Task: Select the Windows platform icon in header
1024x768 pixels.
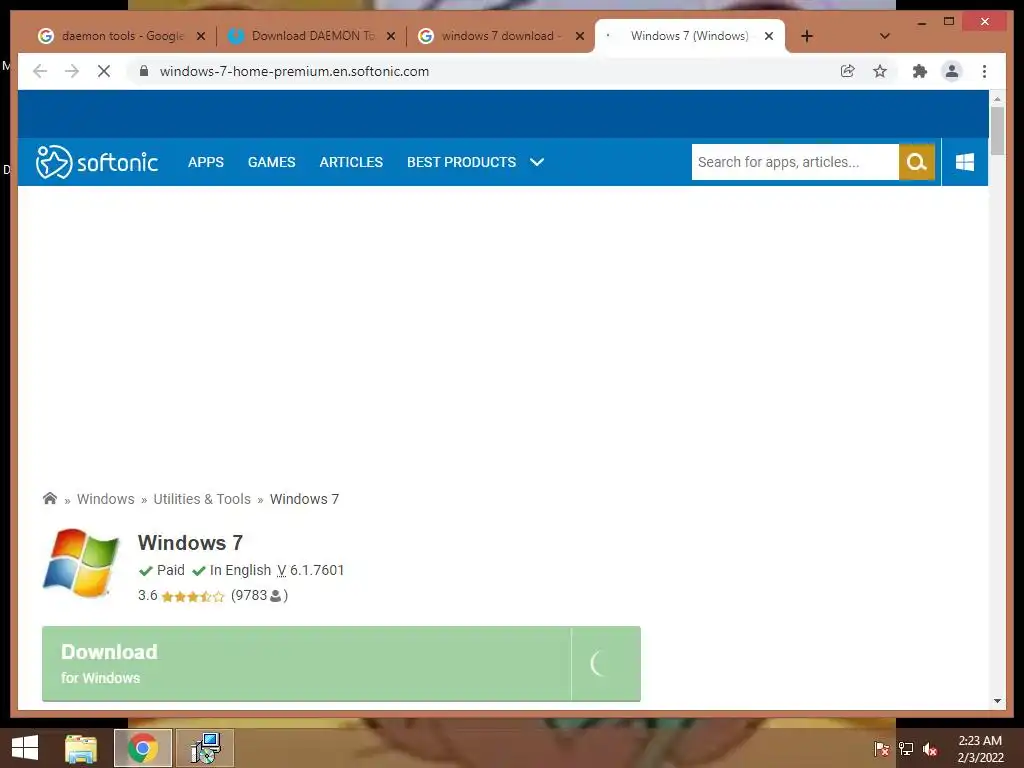Action: 965,162
